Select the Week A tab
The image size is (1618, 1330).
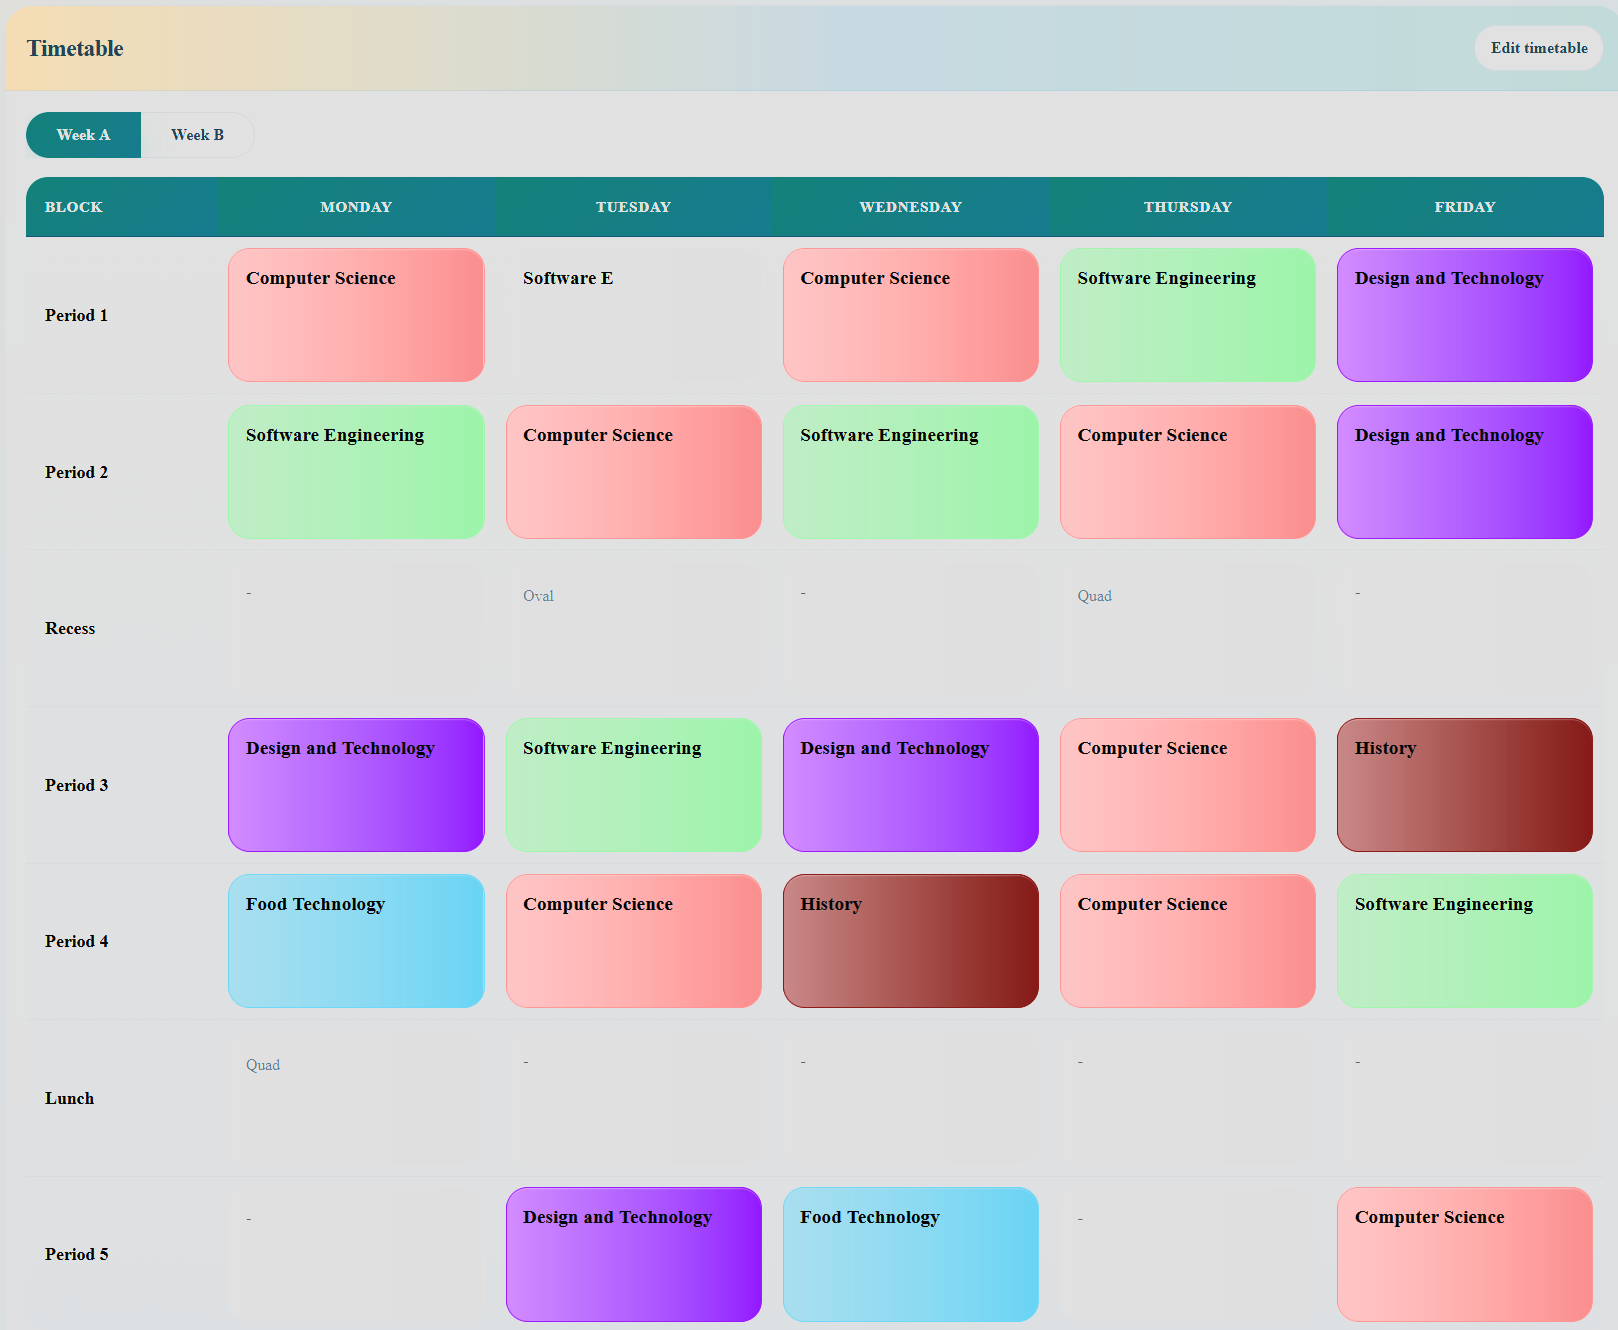[x=83, y=134]
